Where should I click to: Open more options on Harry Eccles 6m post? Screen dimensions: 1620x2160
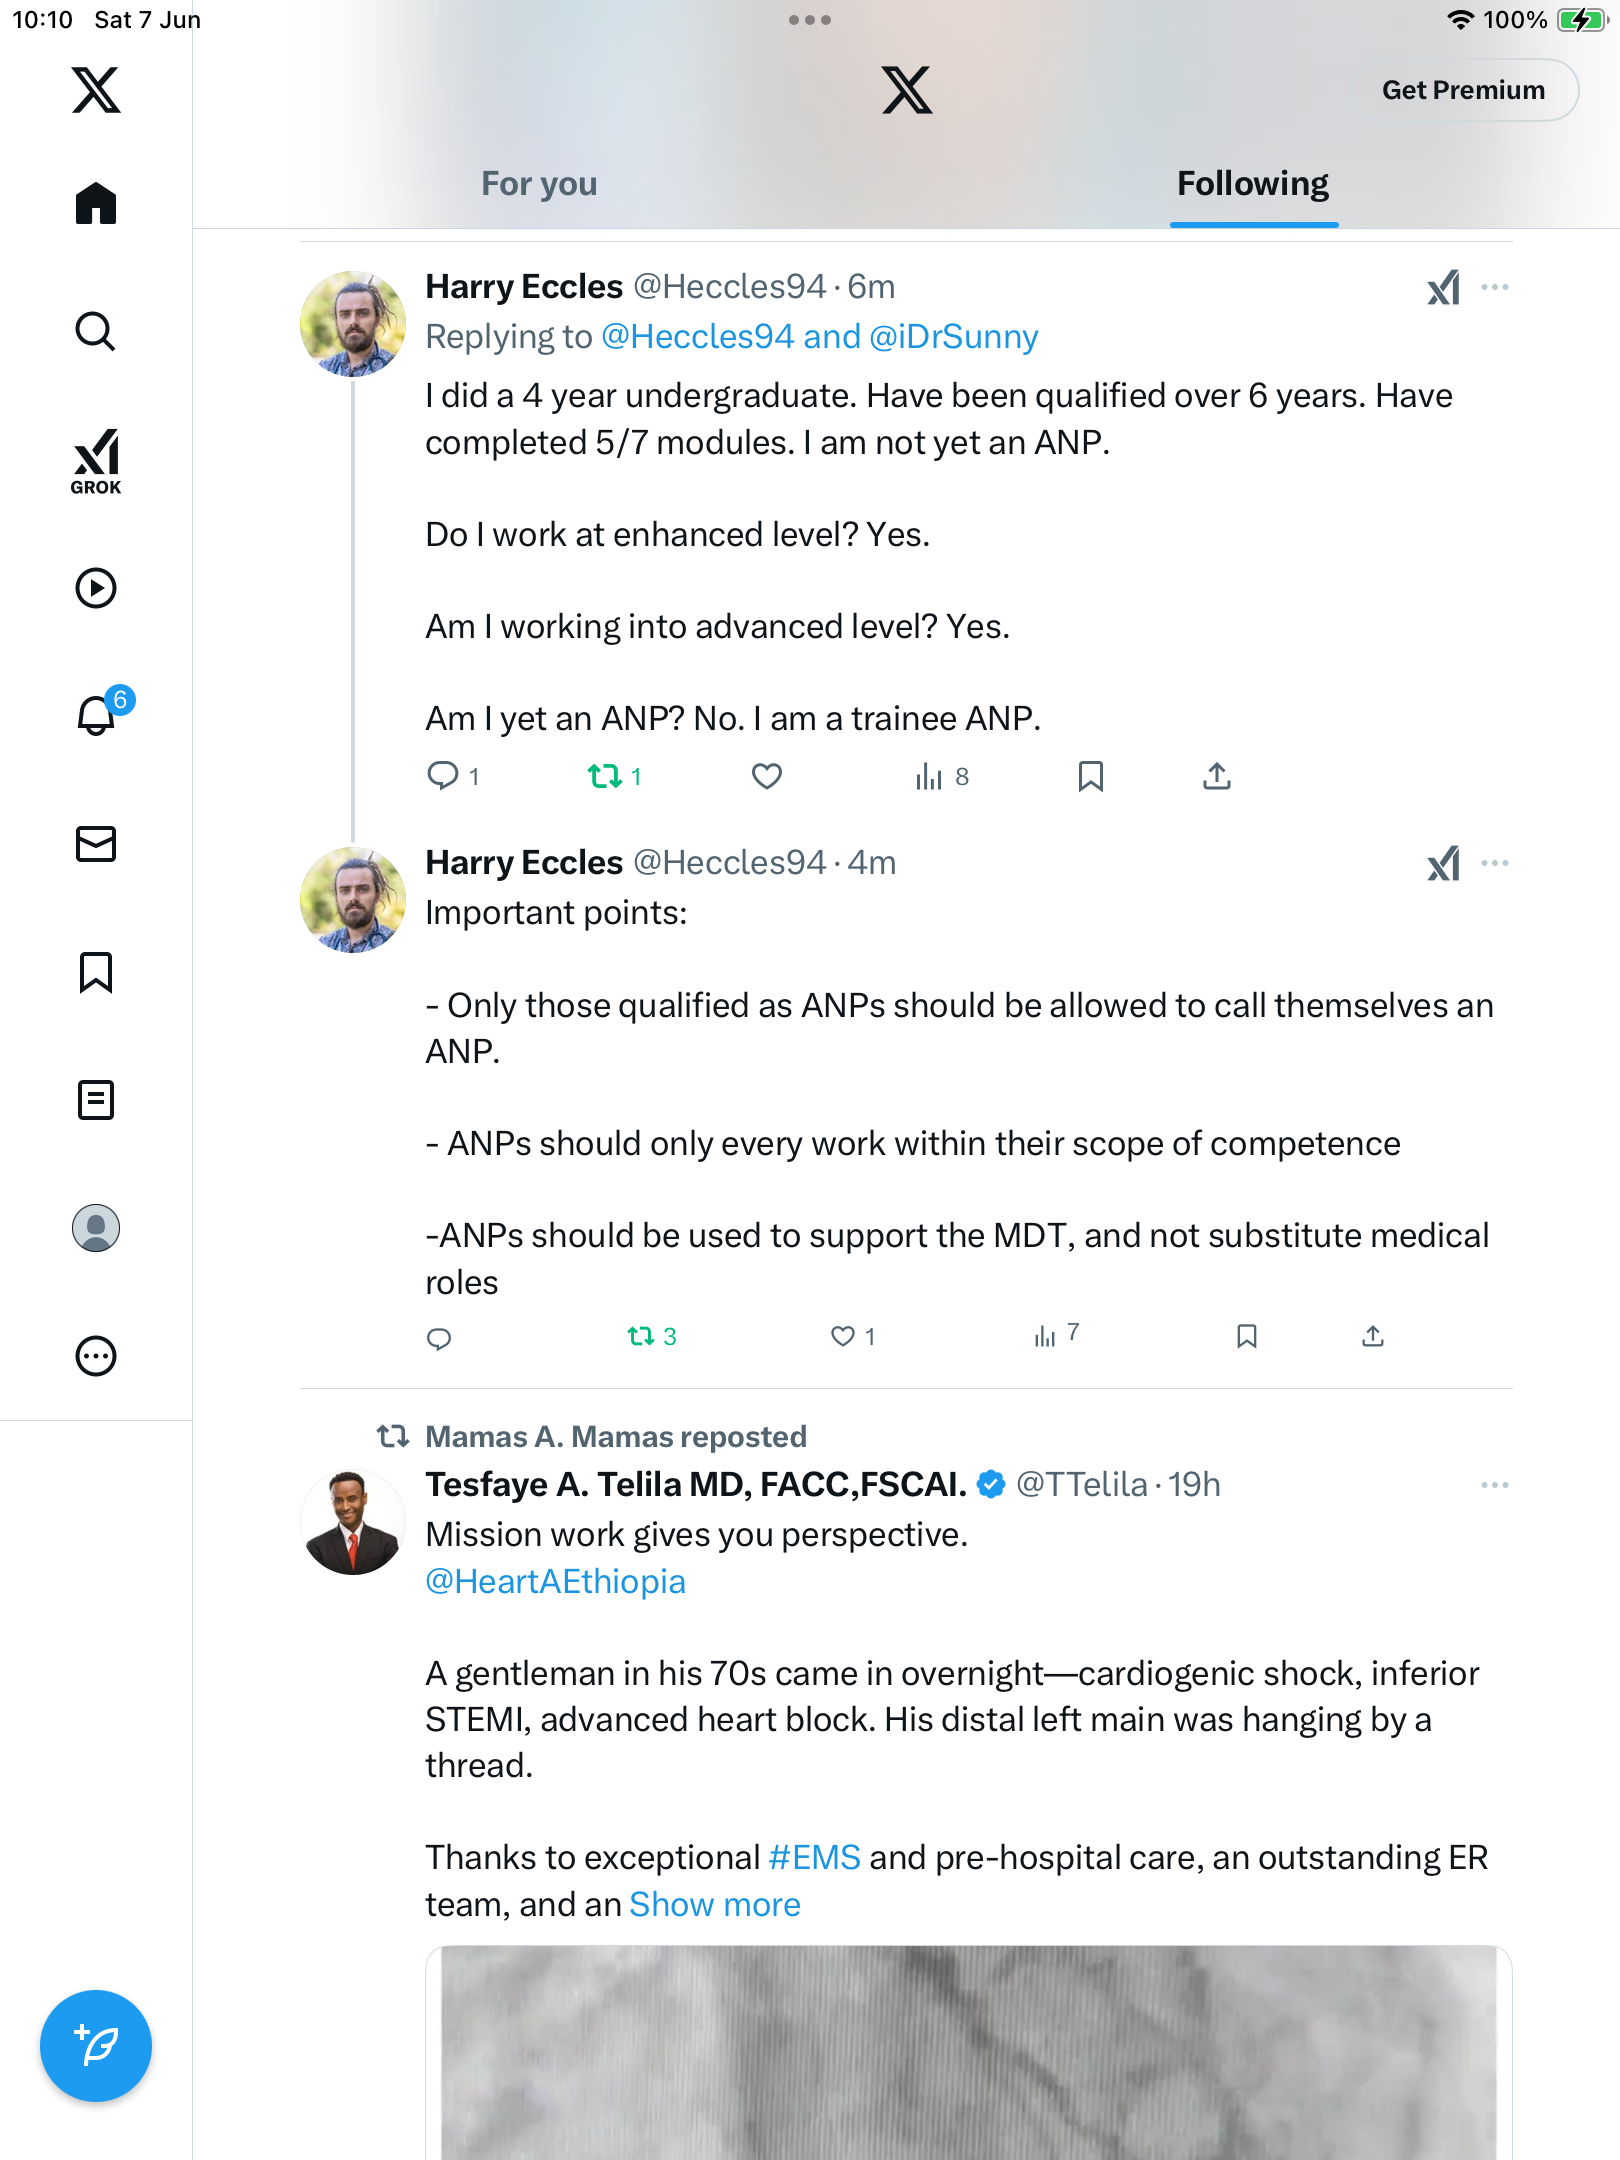pos(1495,287)
